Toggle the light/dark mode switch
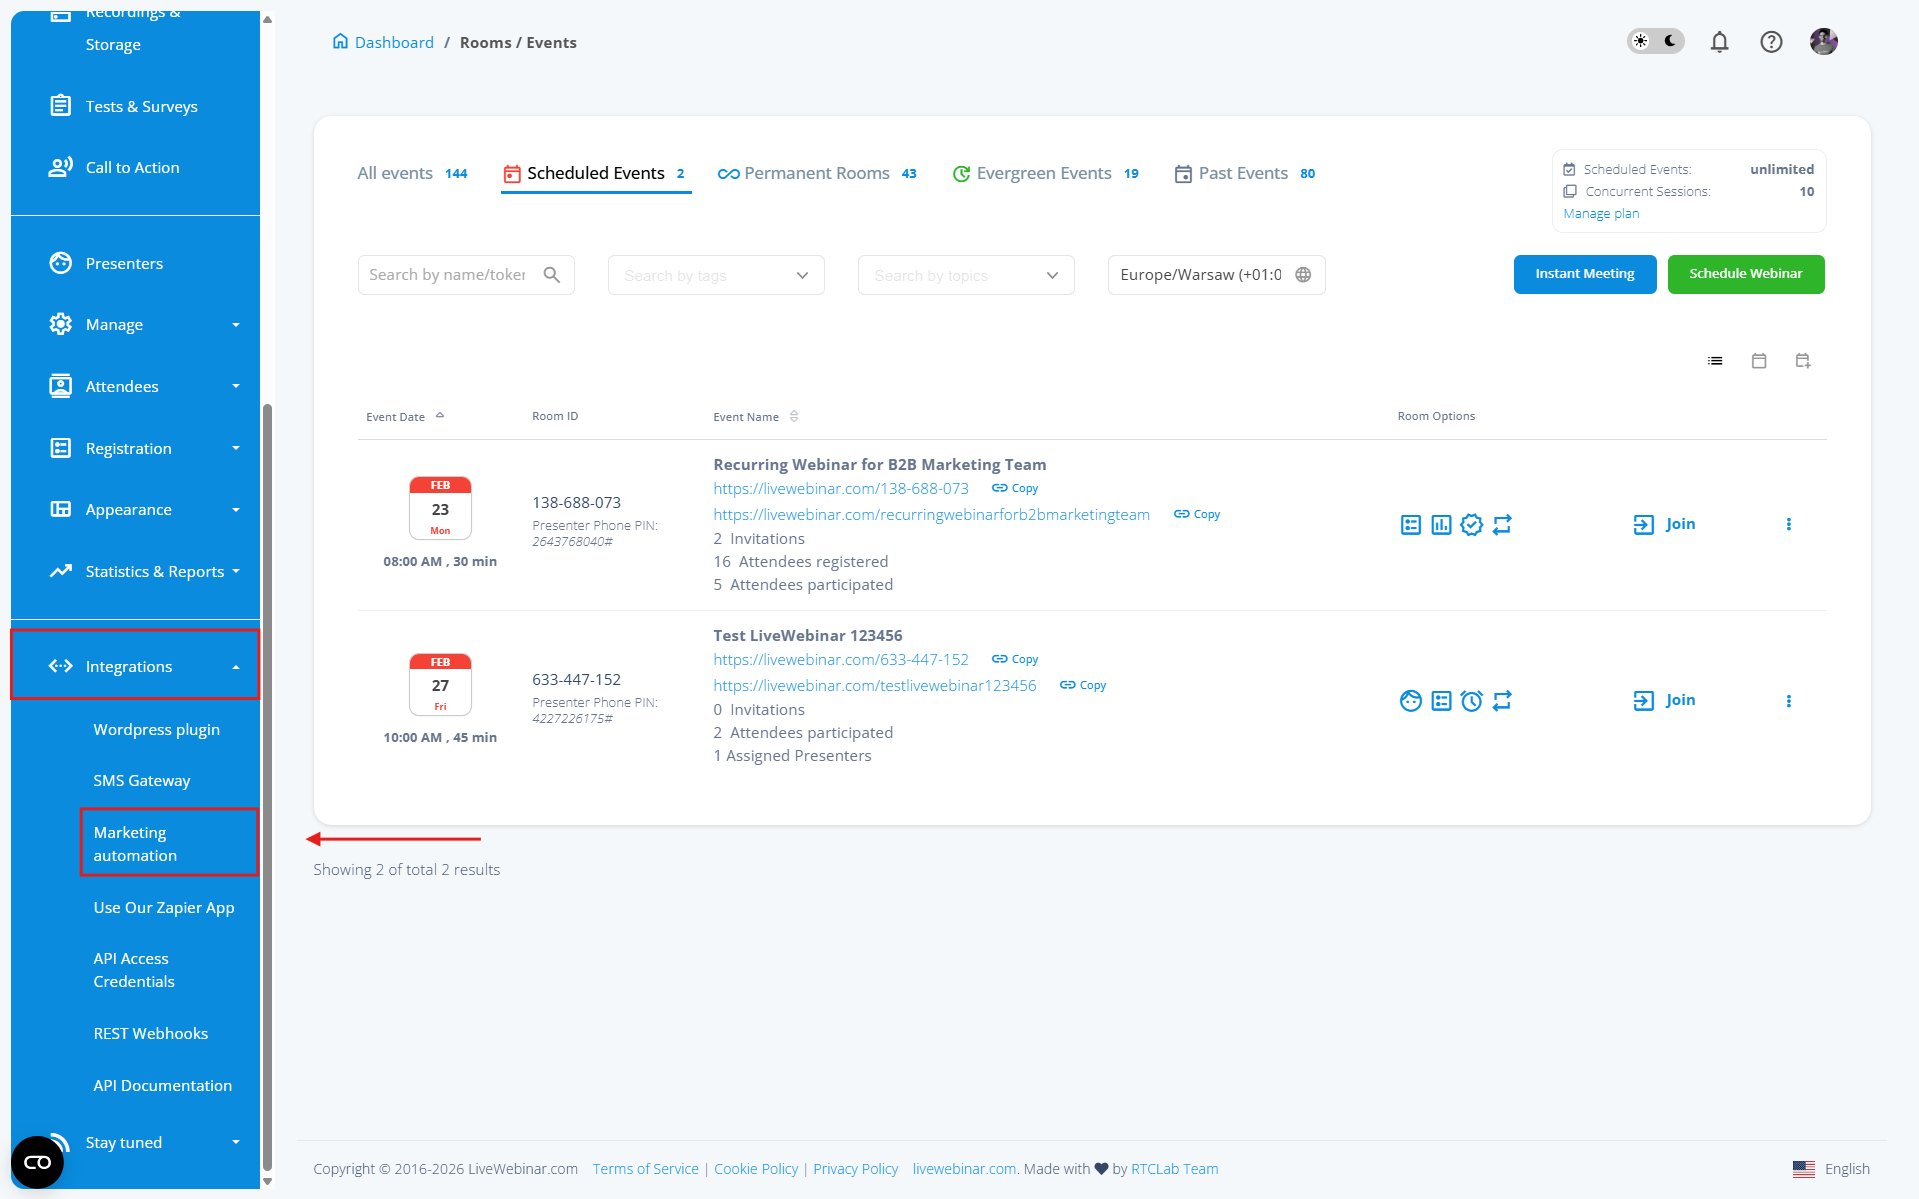1919x1199 pixels. [x=1655, y=42]
